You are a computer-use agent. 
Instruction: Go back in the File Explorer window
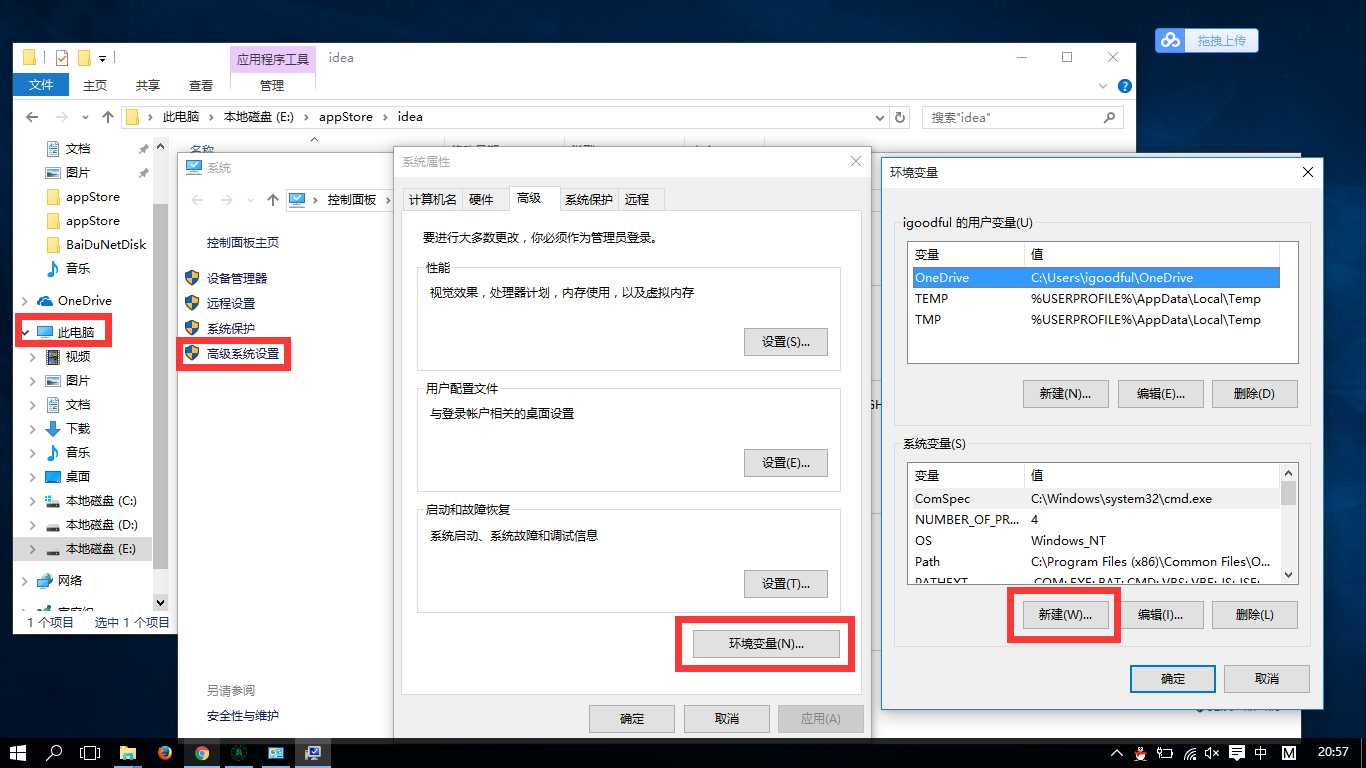32,117
